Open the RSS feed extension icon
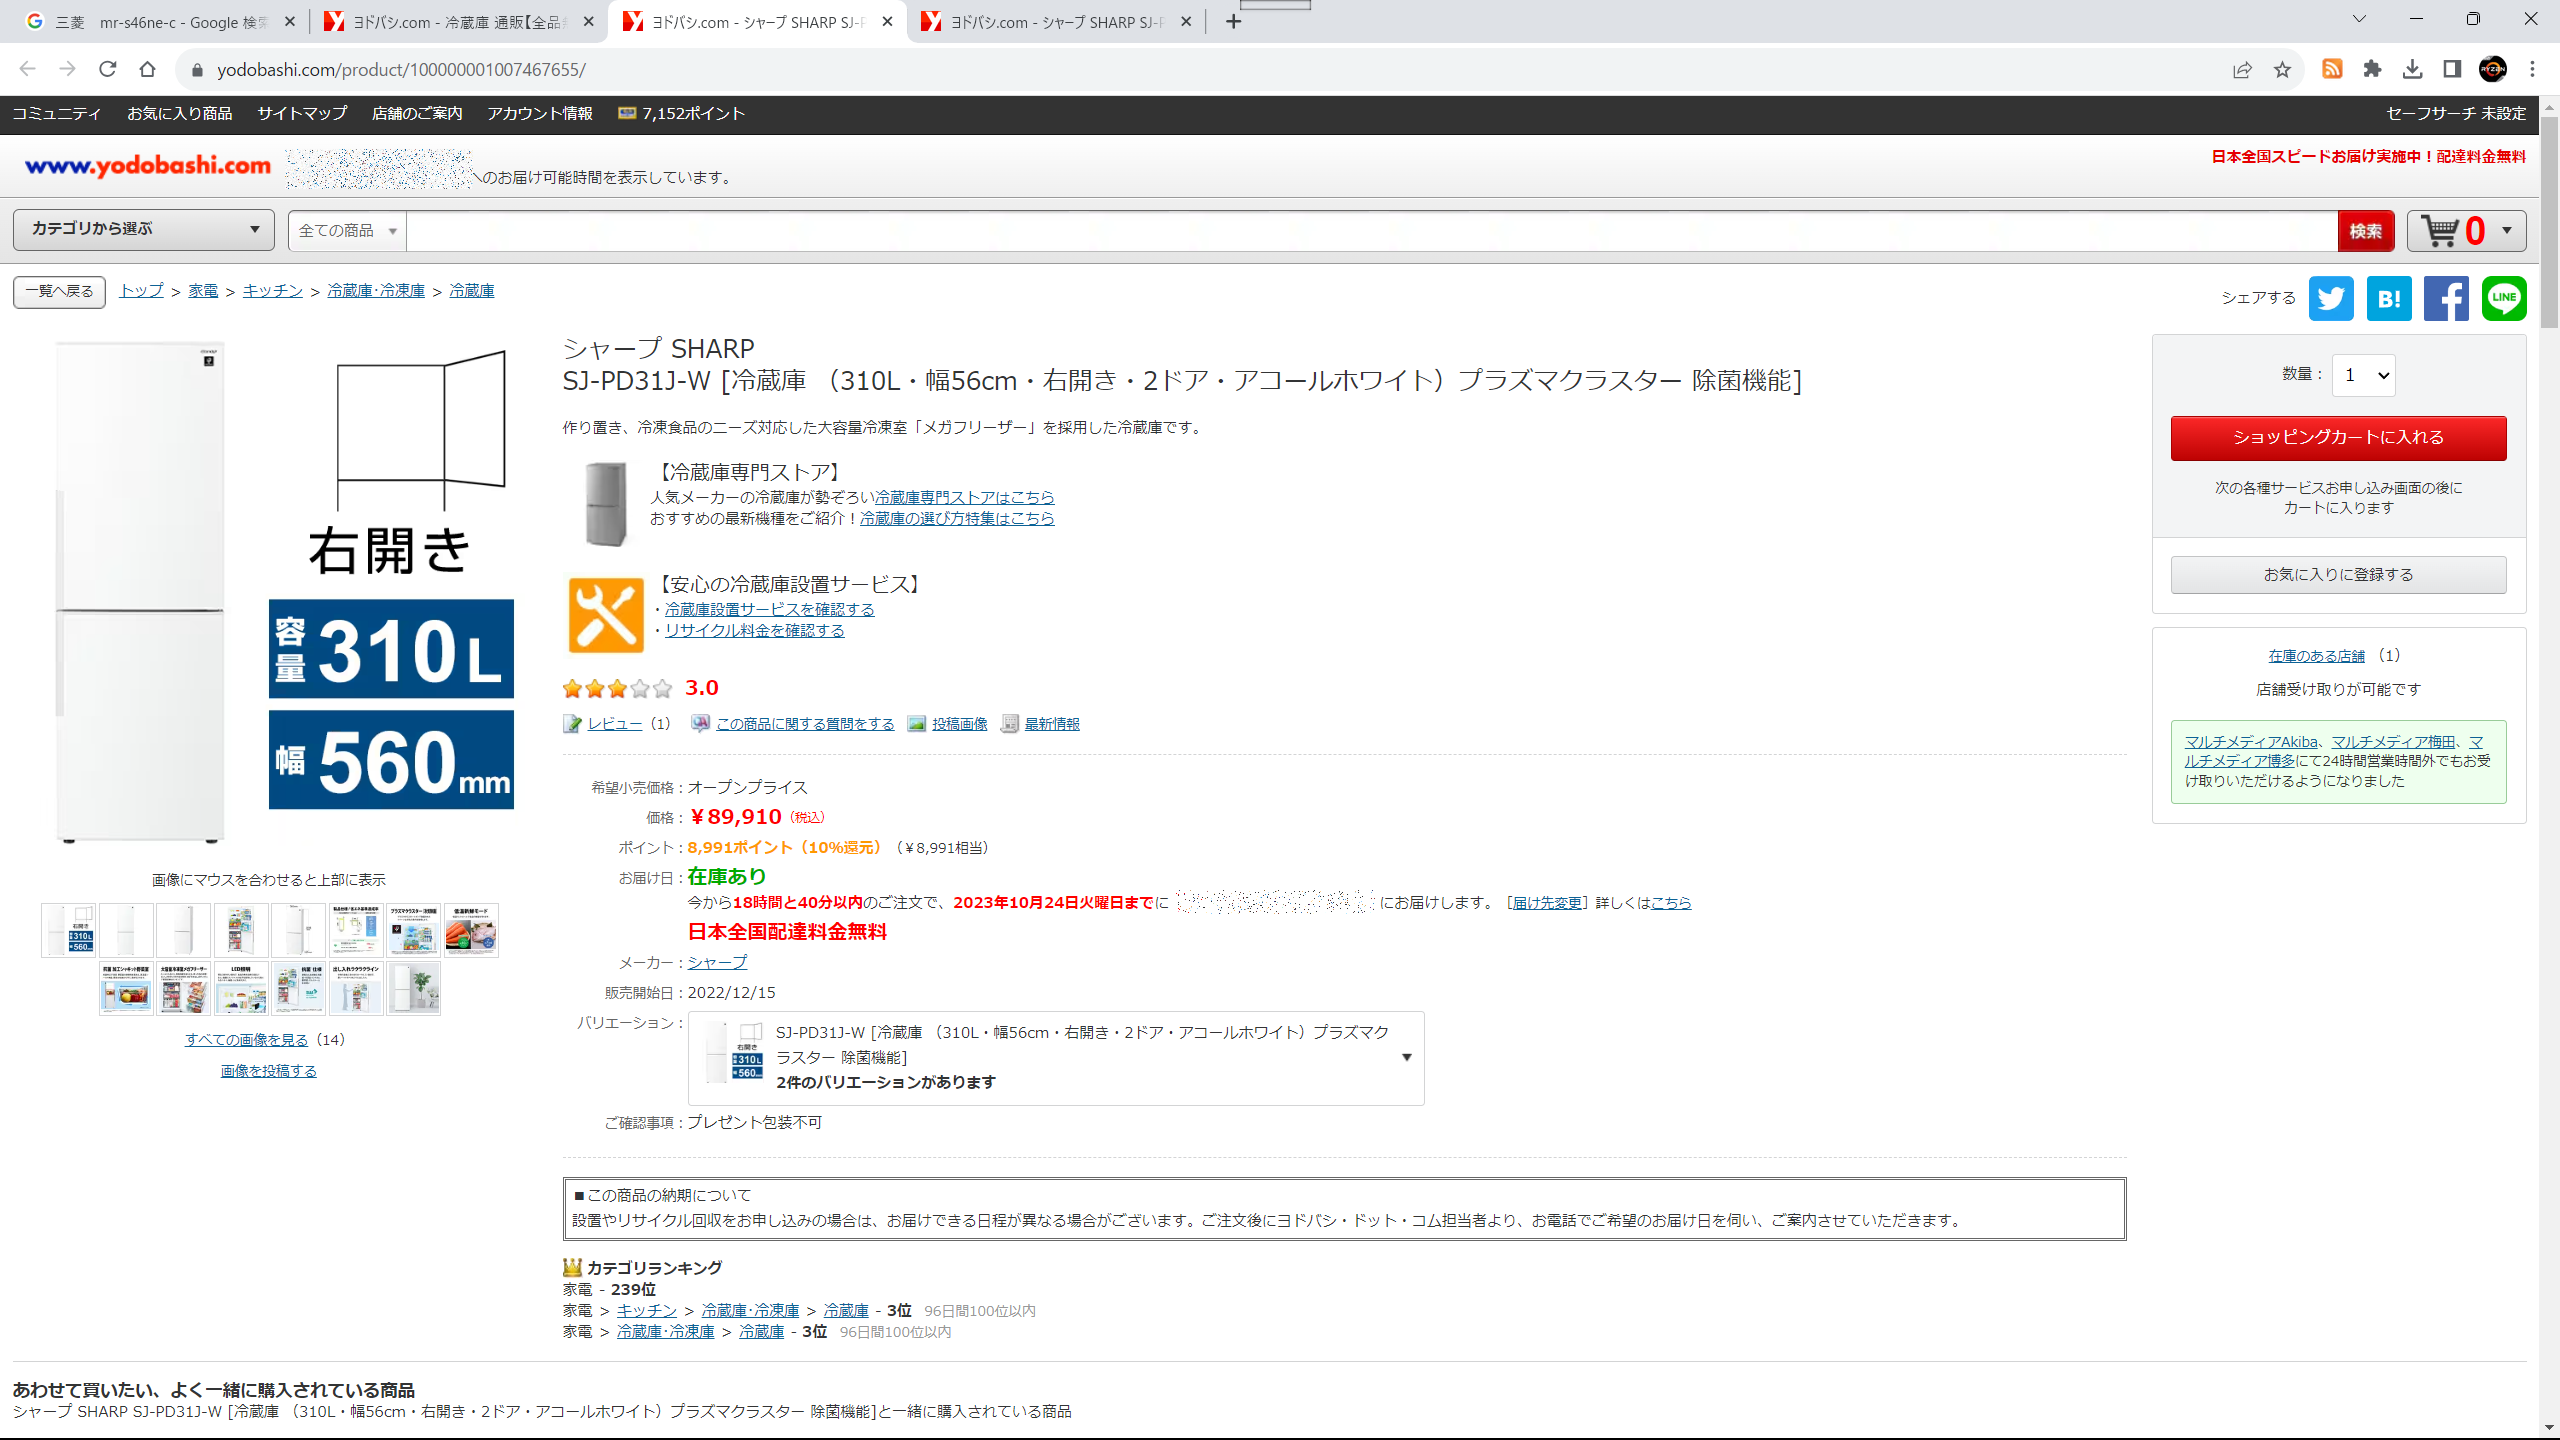Viewport: 2560px width, 1440px height. 2332,69
